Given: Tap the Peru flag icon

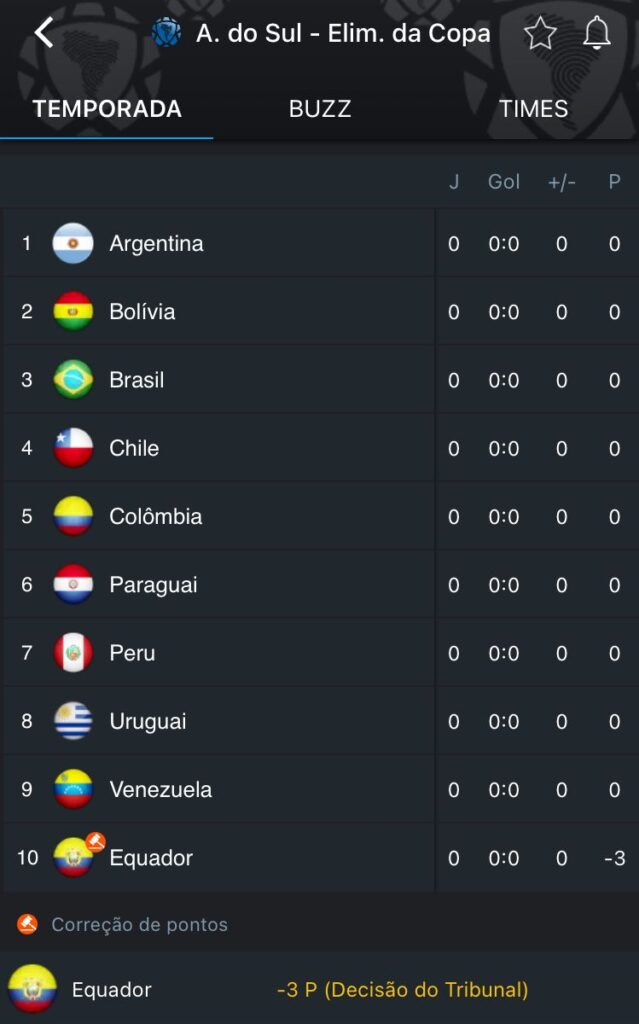Looking at the screenshot, I should 73,653.
